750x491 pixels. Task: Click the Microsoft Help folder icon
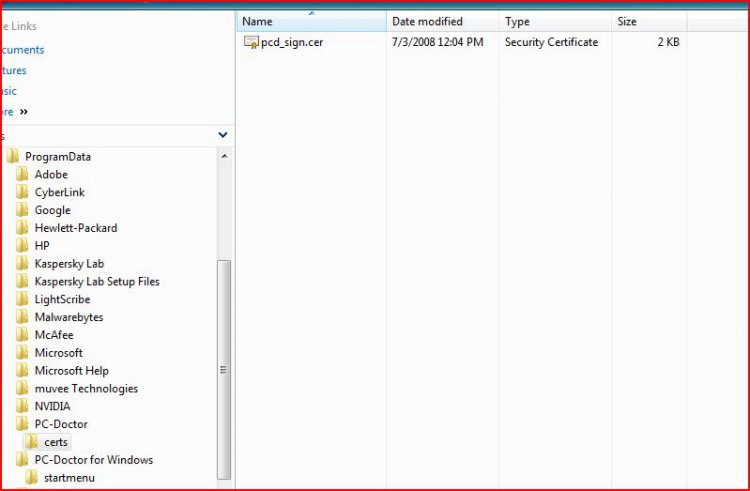point(22,371)
